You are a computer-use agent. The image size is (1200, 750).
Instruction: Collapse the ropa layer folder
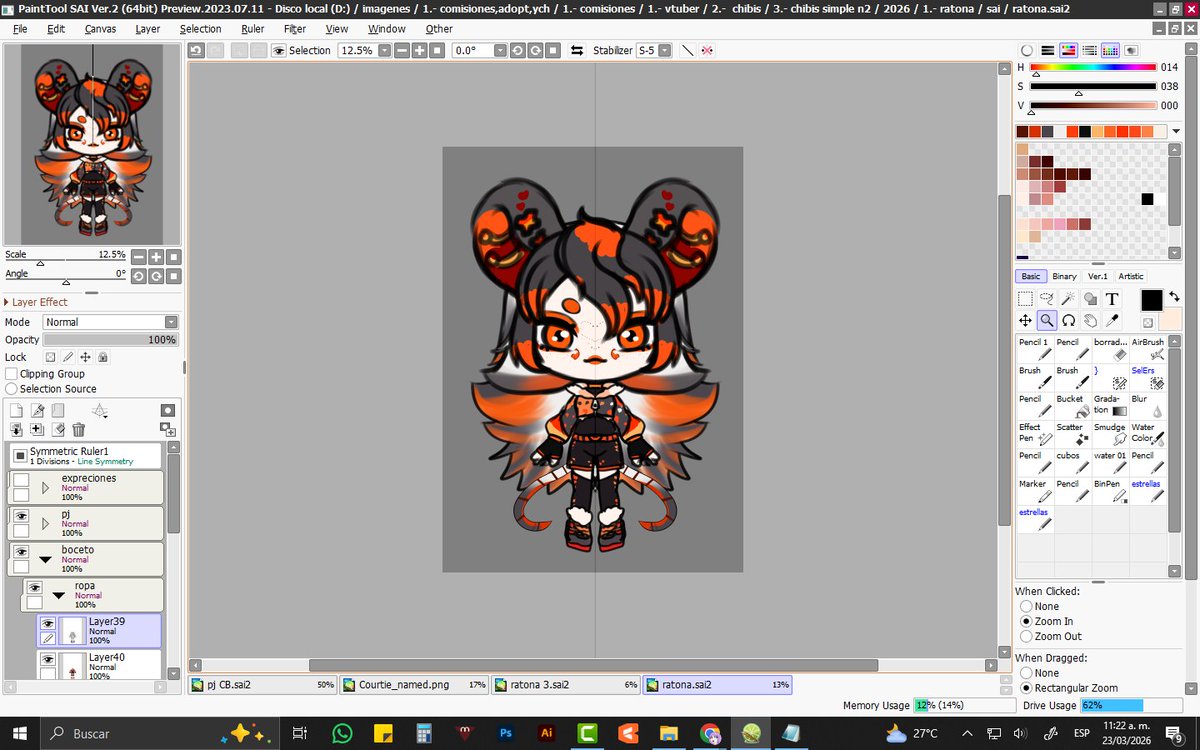[59, 596]
